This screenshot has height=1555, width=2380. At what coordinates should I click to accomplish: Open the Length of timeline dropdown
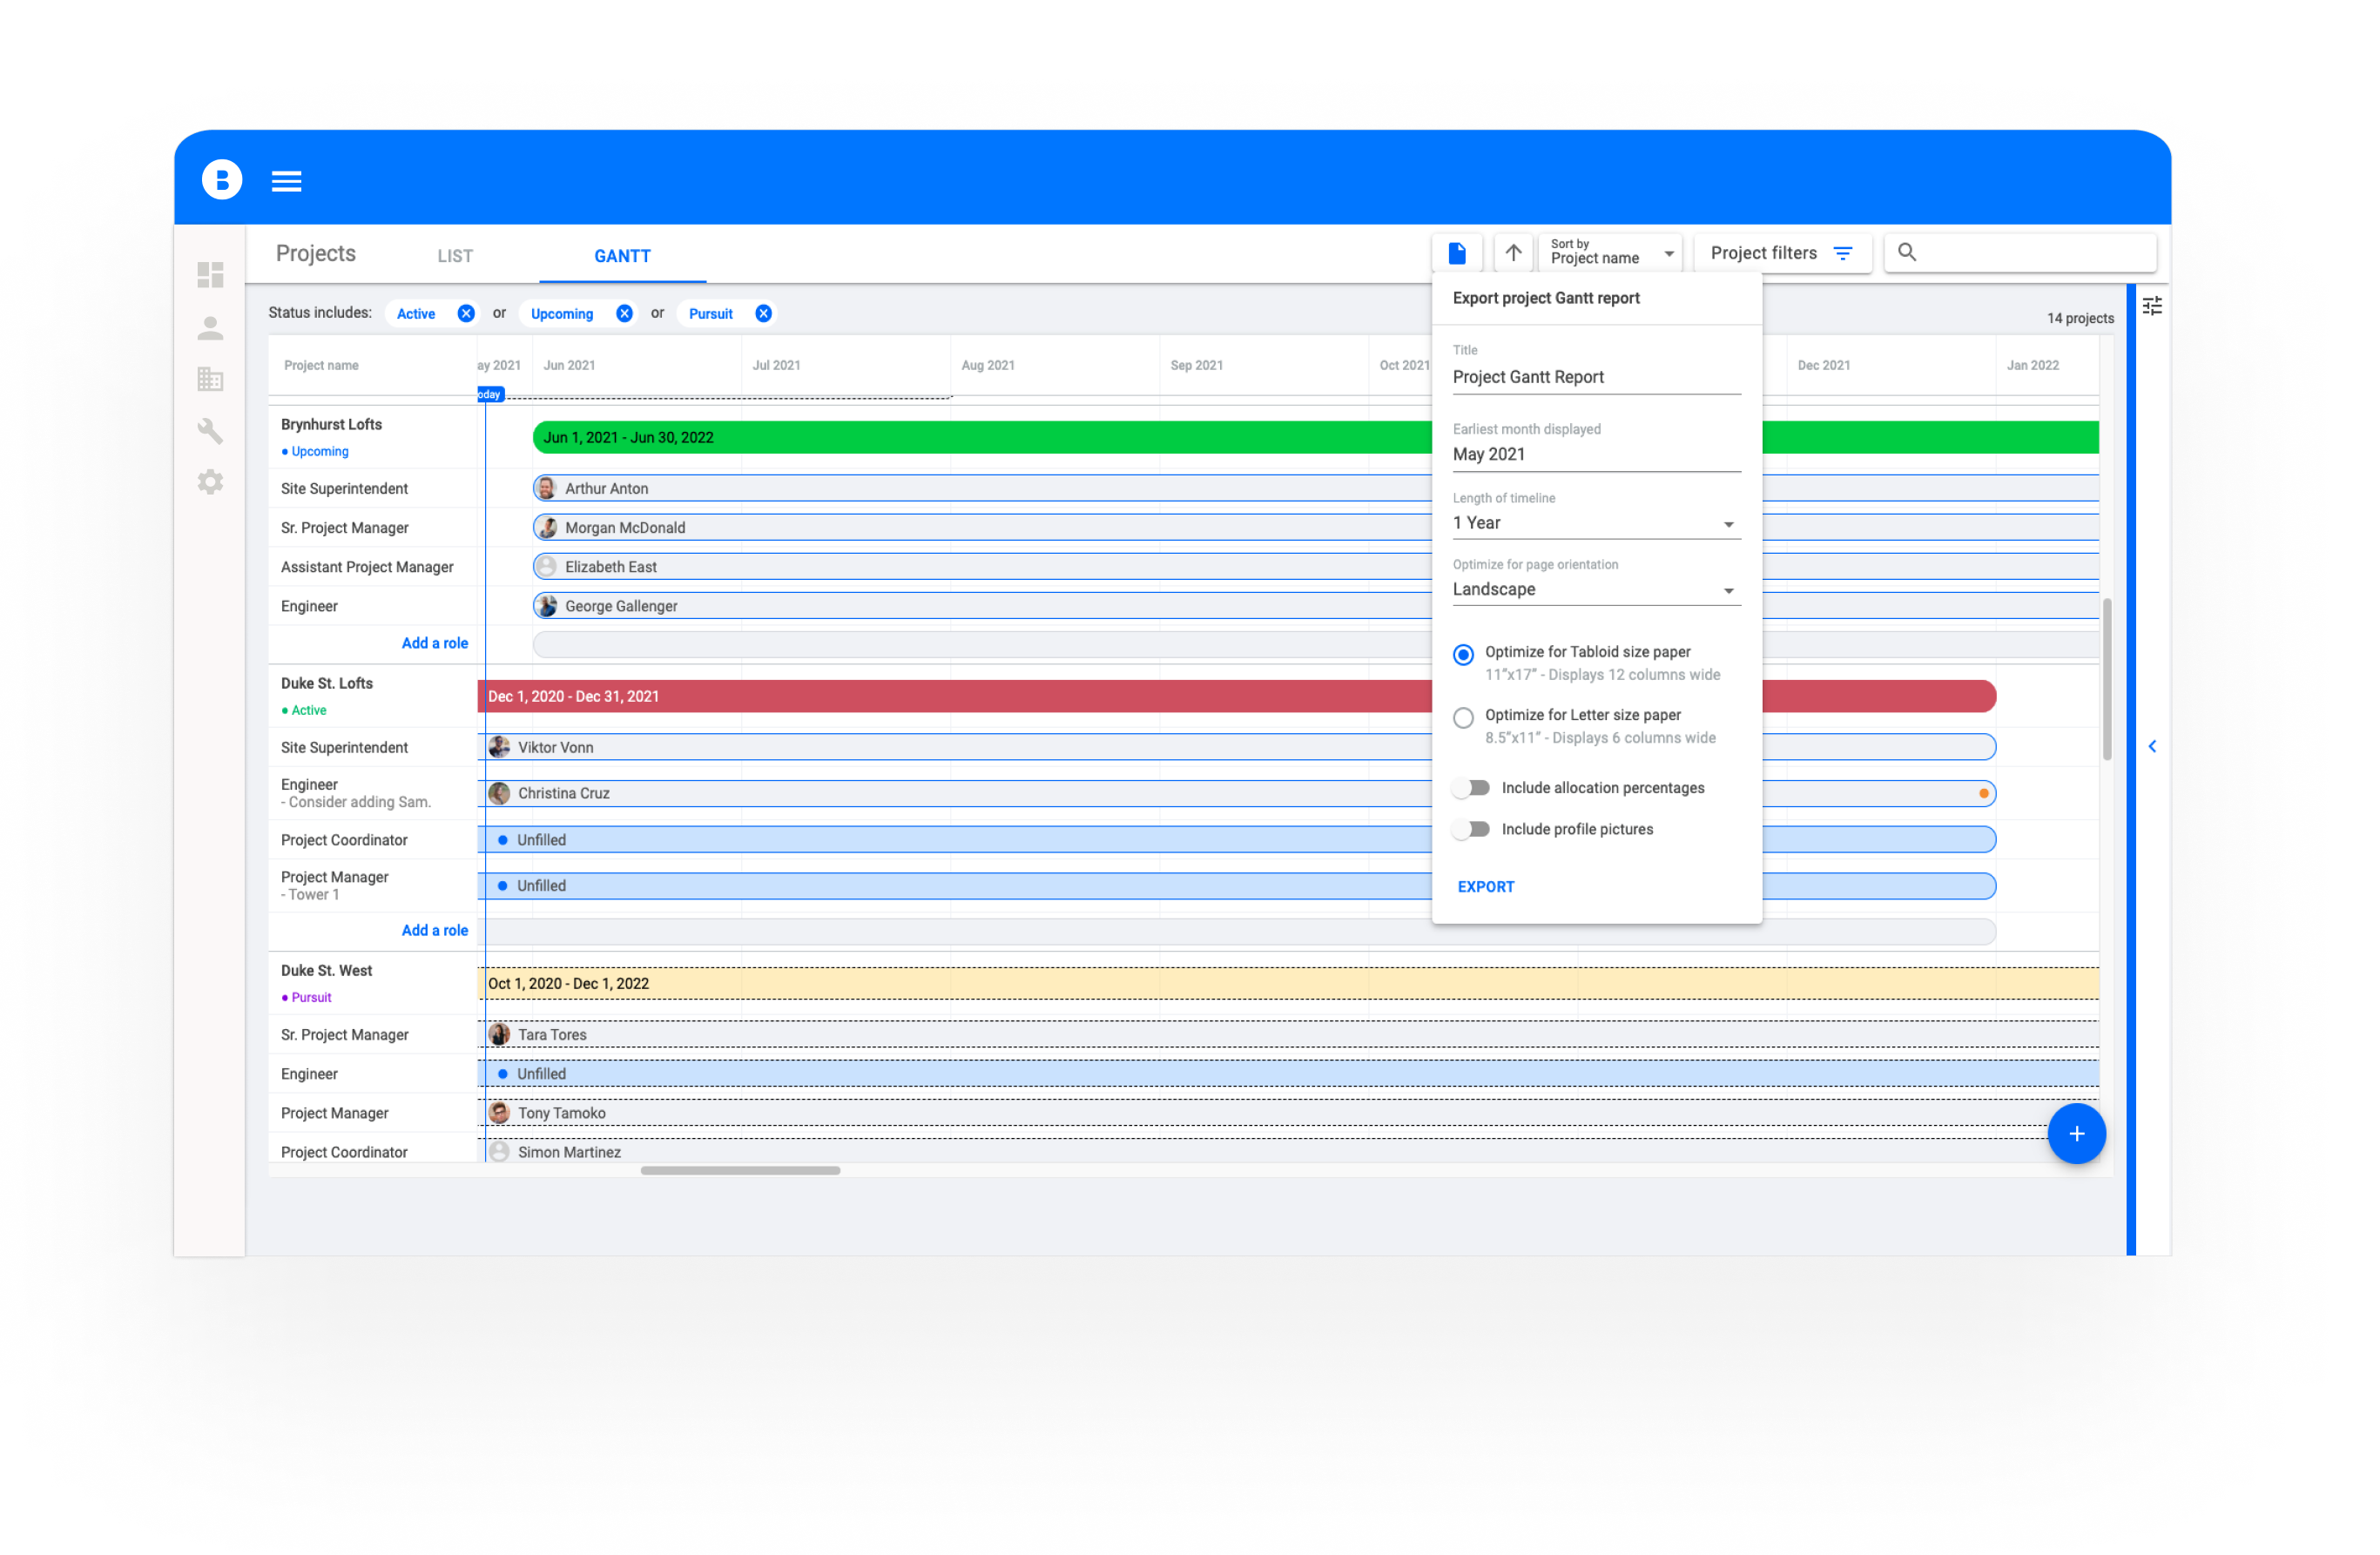coord(1595,524)
